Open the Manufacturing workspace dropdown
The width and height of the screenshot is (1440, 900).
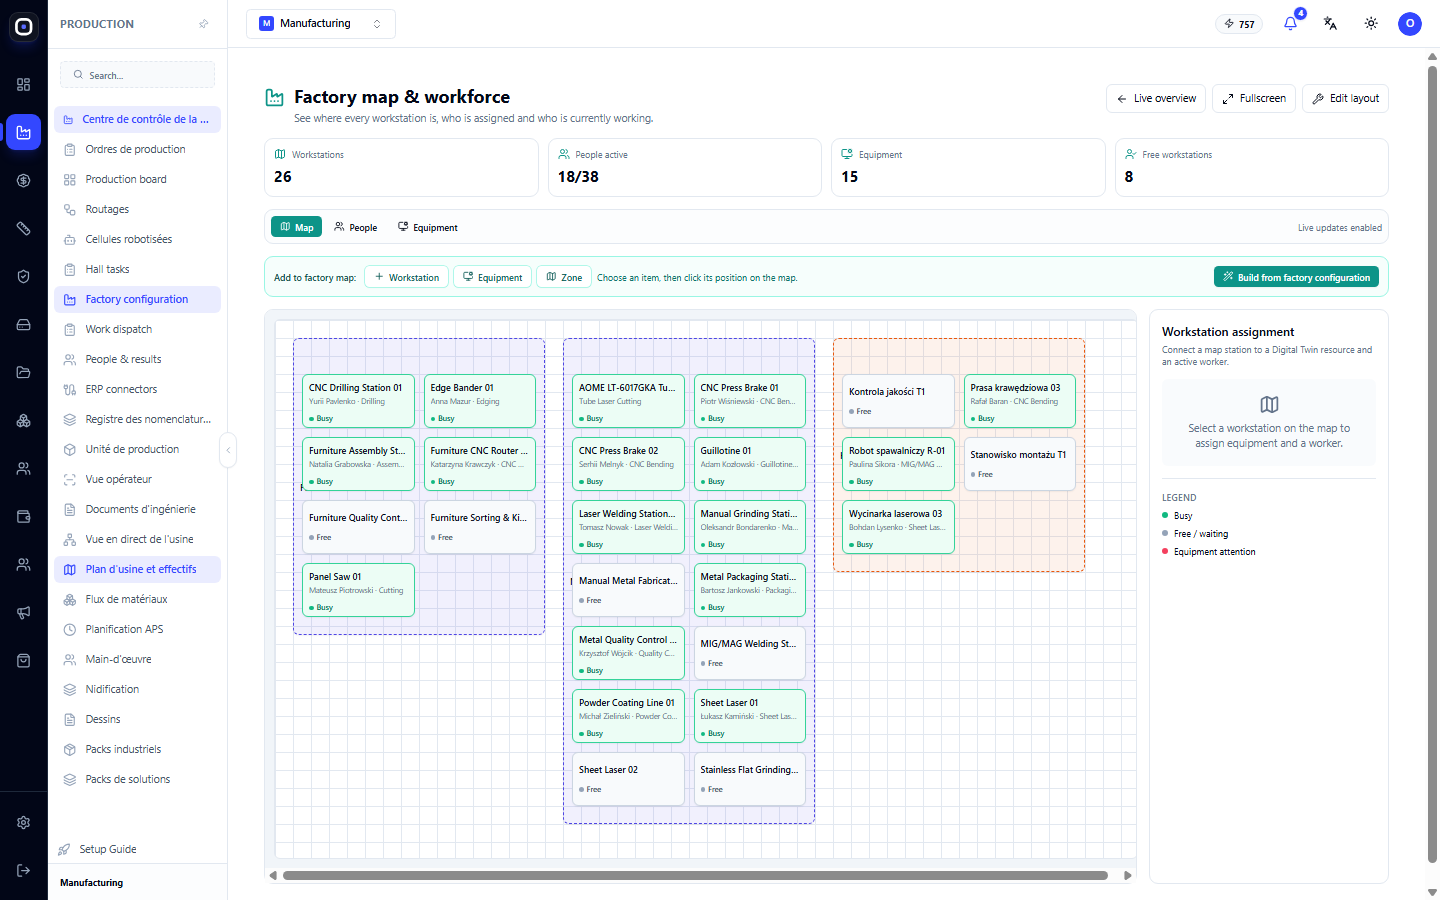[x=321, y=24]
